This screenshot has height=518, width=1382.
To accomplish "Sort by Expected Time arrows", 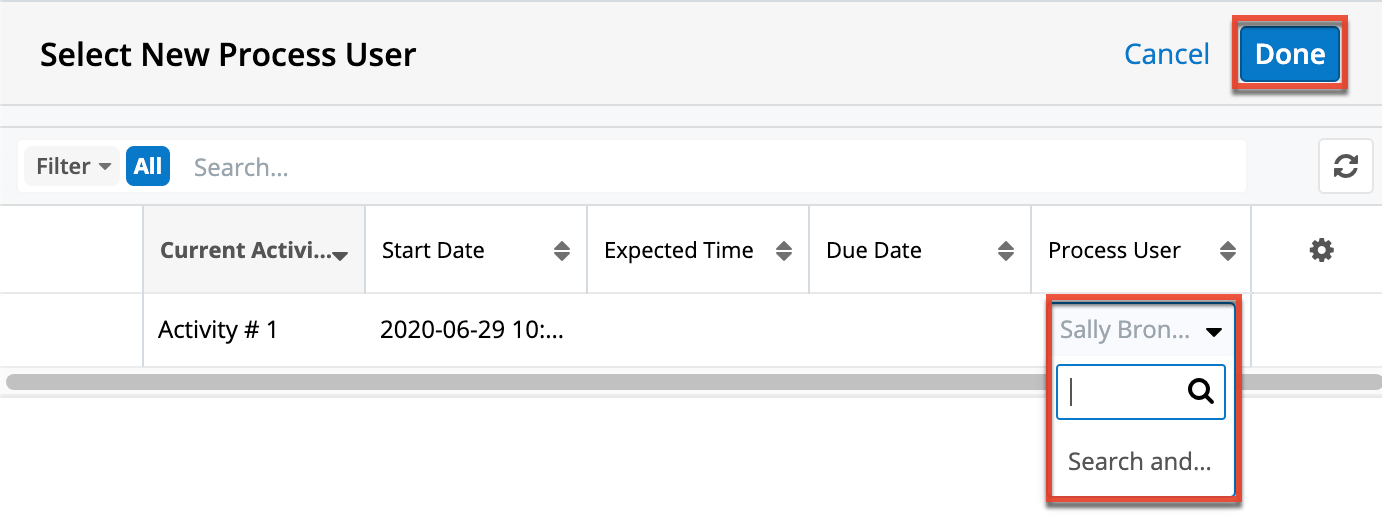I will 784,251.
